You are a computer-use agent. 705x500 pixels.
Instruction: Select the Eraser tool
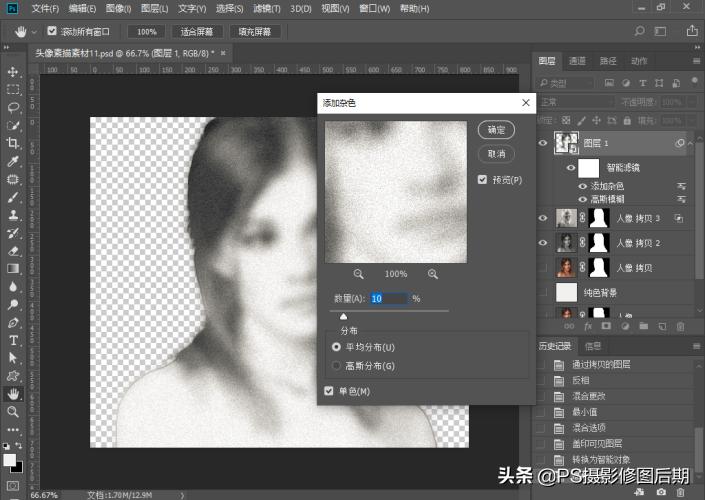click(13, 250)
